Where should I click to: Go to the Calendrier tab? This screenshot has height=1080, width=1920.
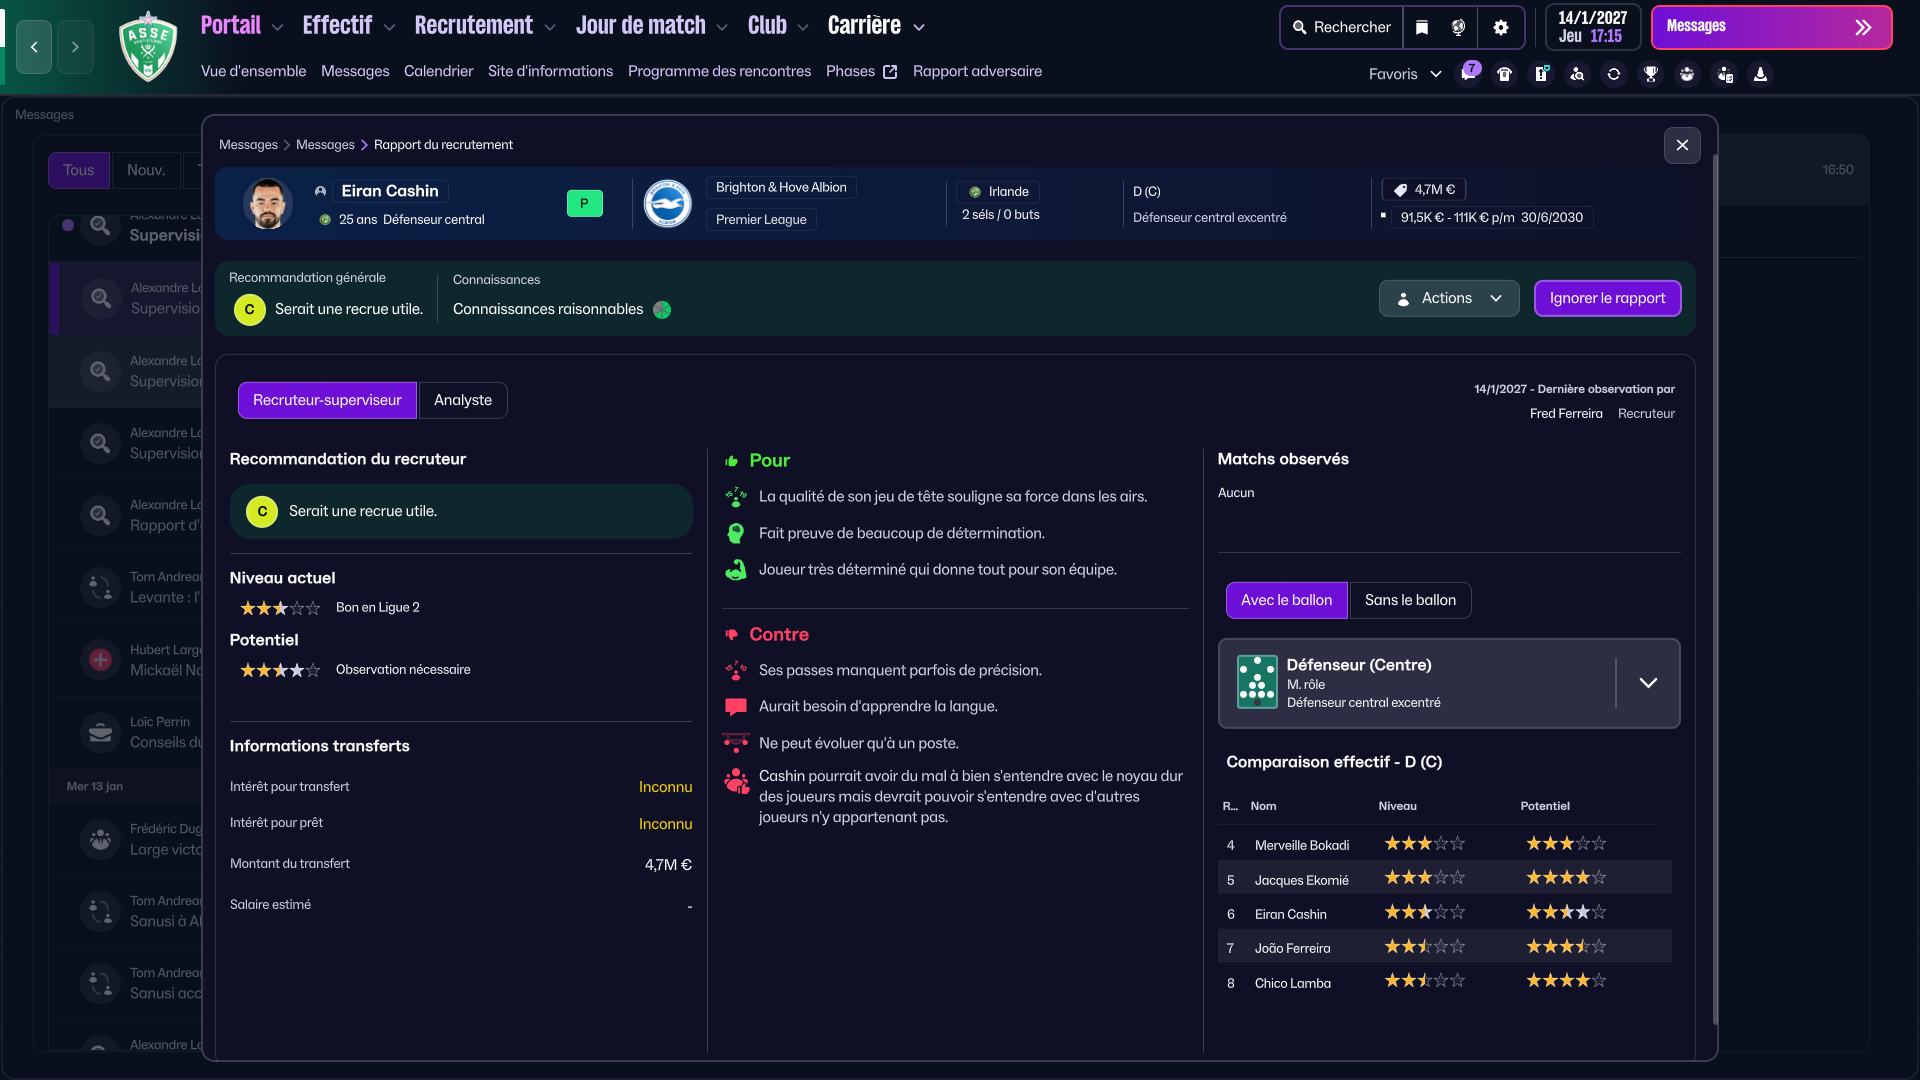[x=438, y=71]
